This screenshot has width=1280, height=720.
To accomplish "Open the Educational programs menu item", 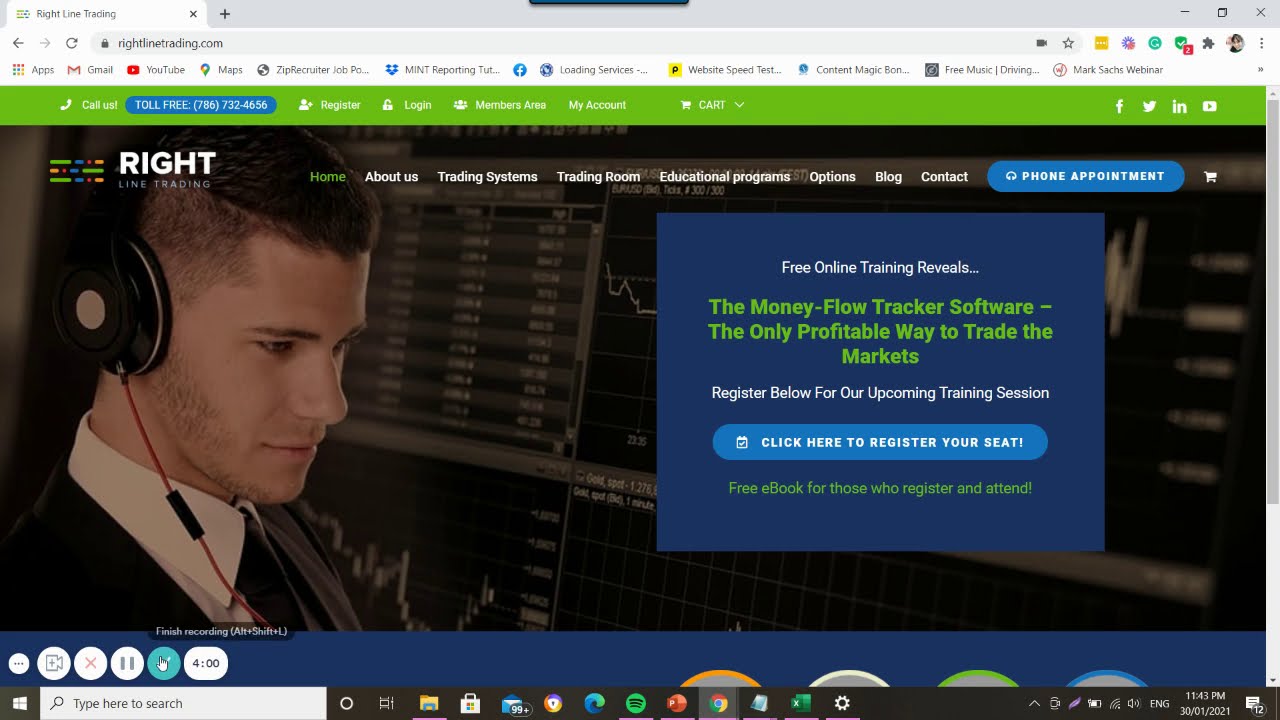I will pos(724,177).
